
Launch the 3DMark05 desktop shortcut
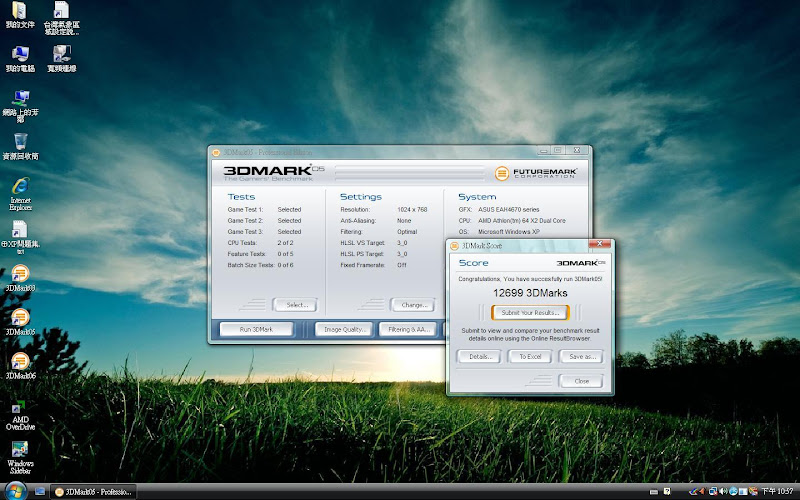click(20, 322)
